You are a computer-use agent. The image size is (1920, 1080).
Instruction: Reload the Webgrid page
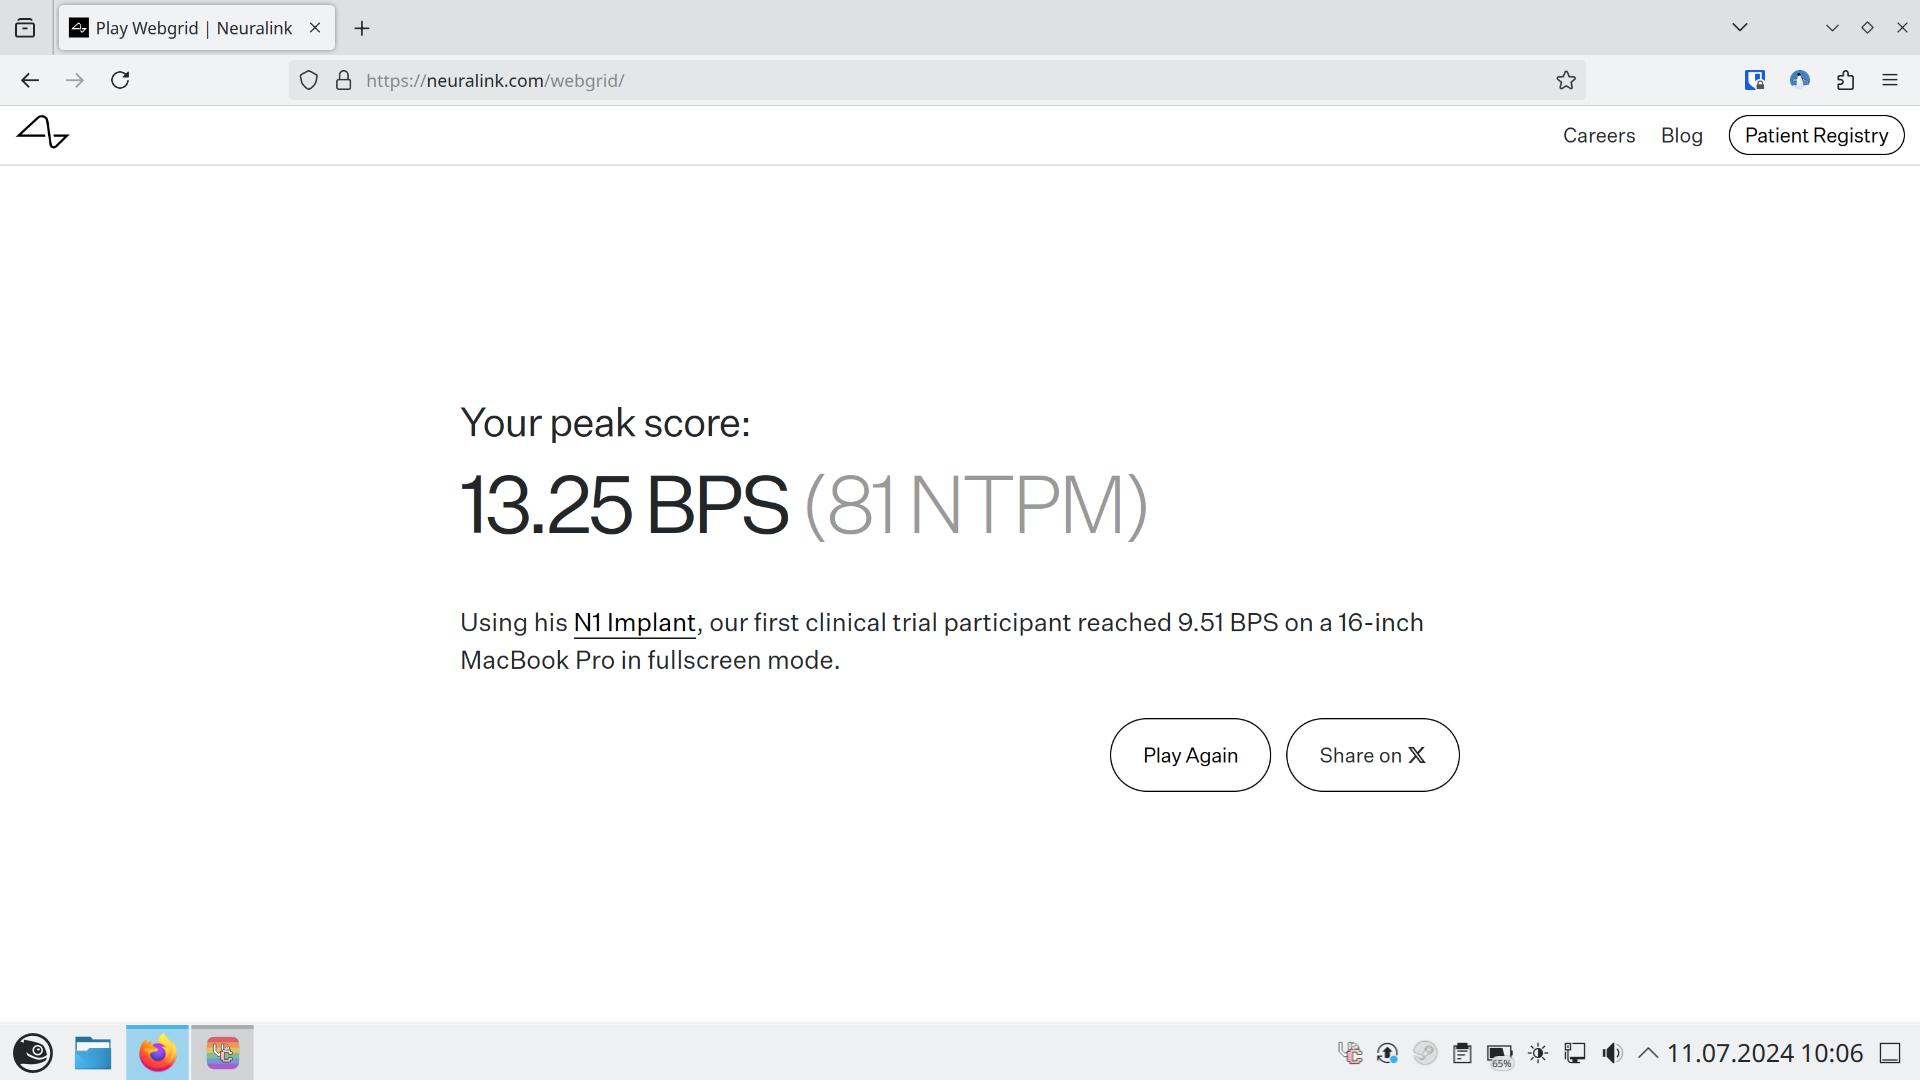click(120, 80)
